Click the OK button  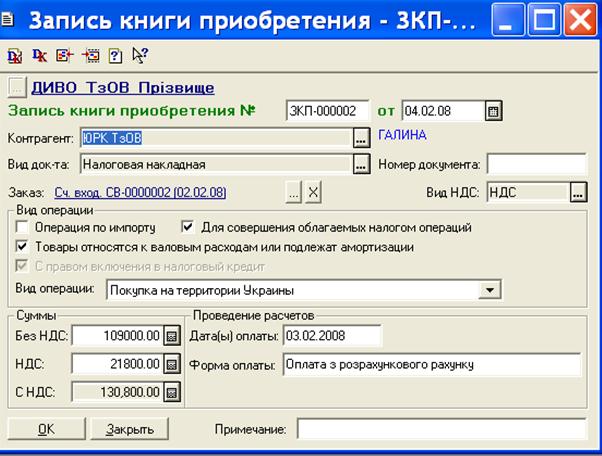[46, 429]
